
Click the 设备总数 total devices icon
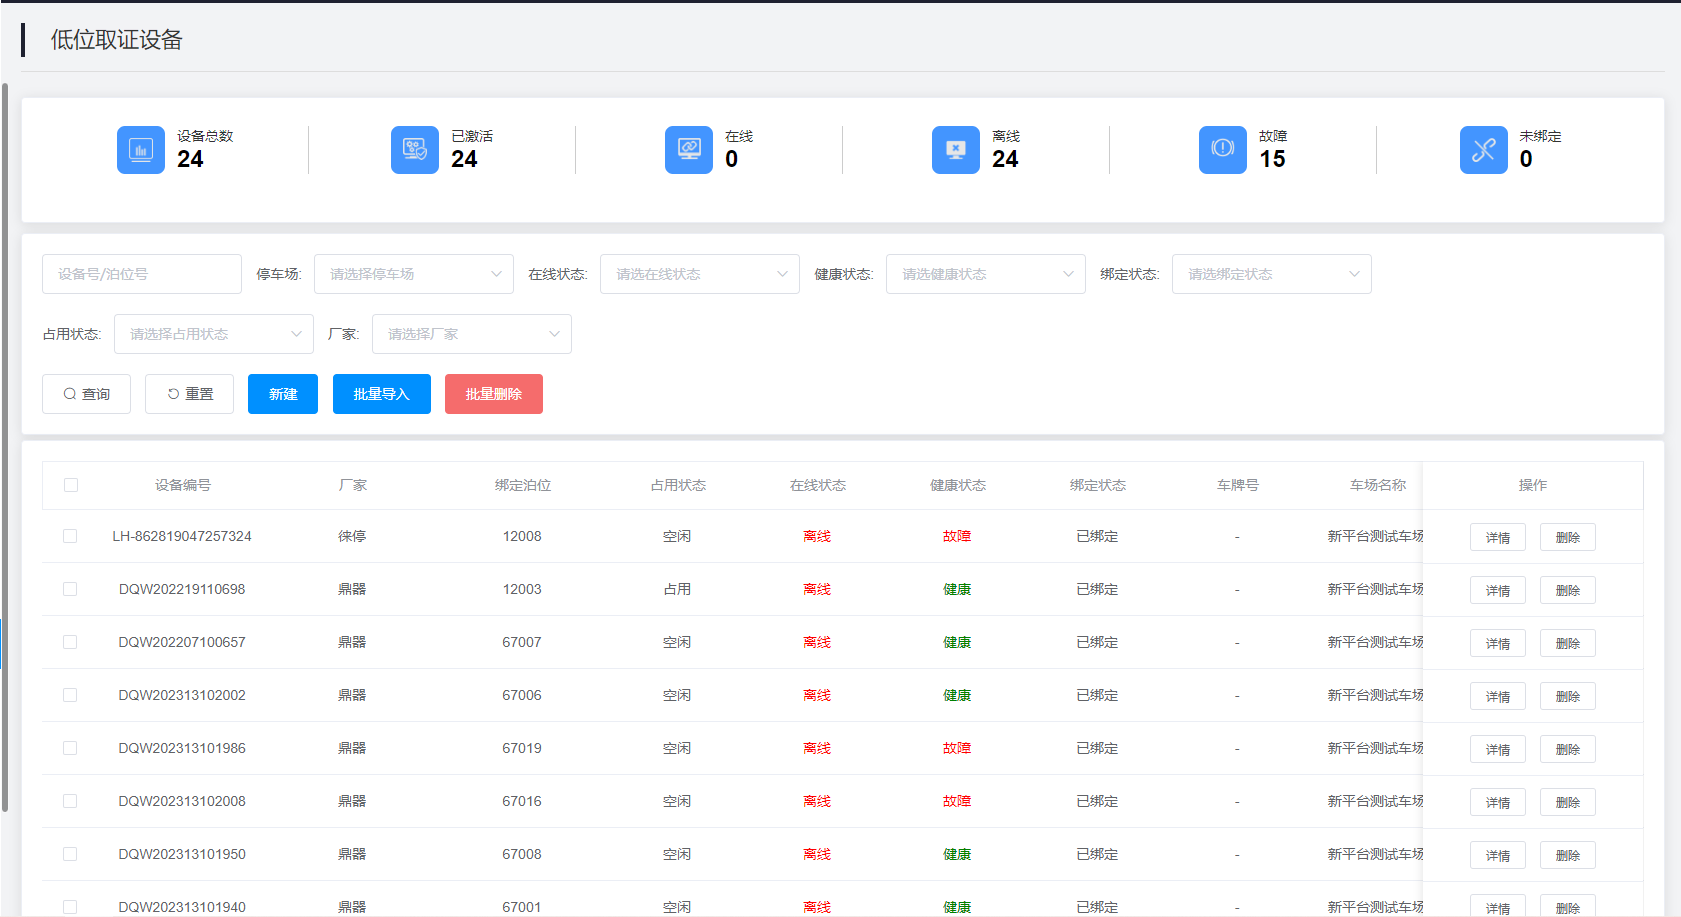tap(141, 150)
